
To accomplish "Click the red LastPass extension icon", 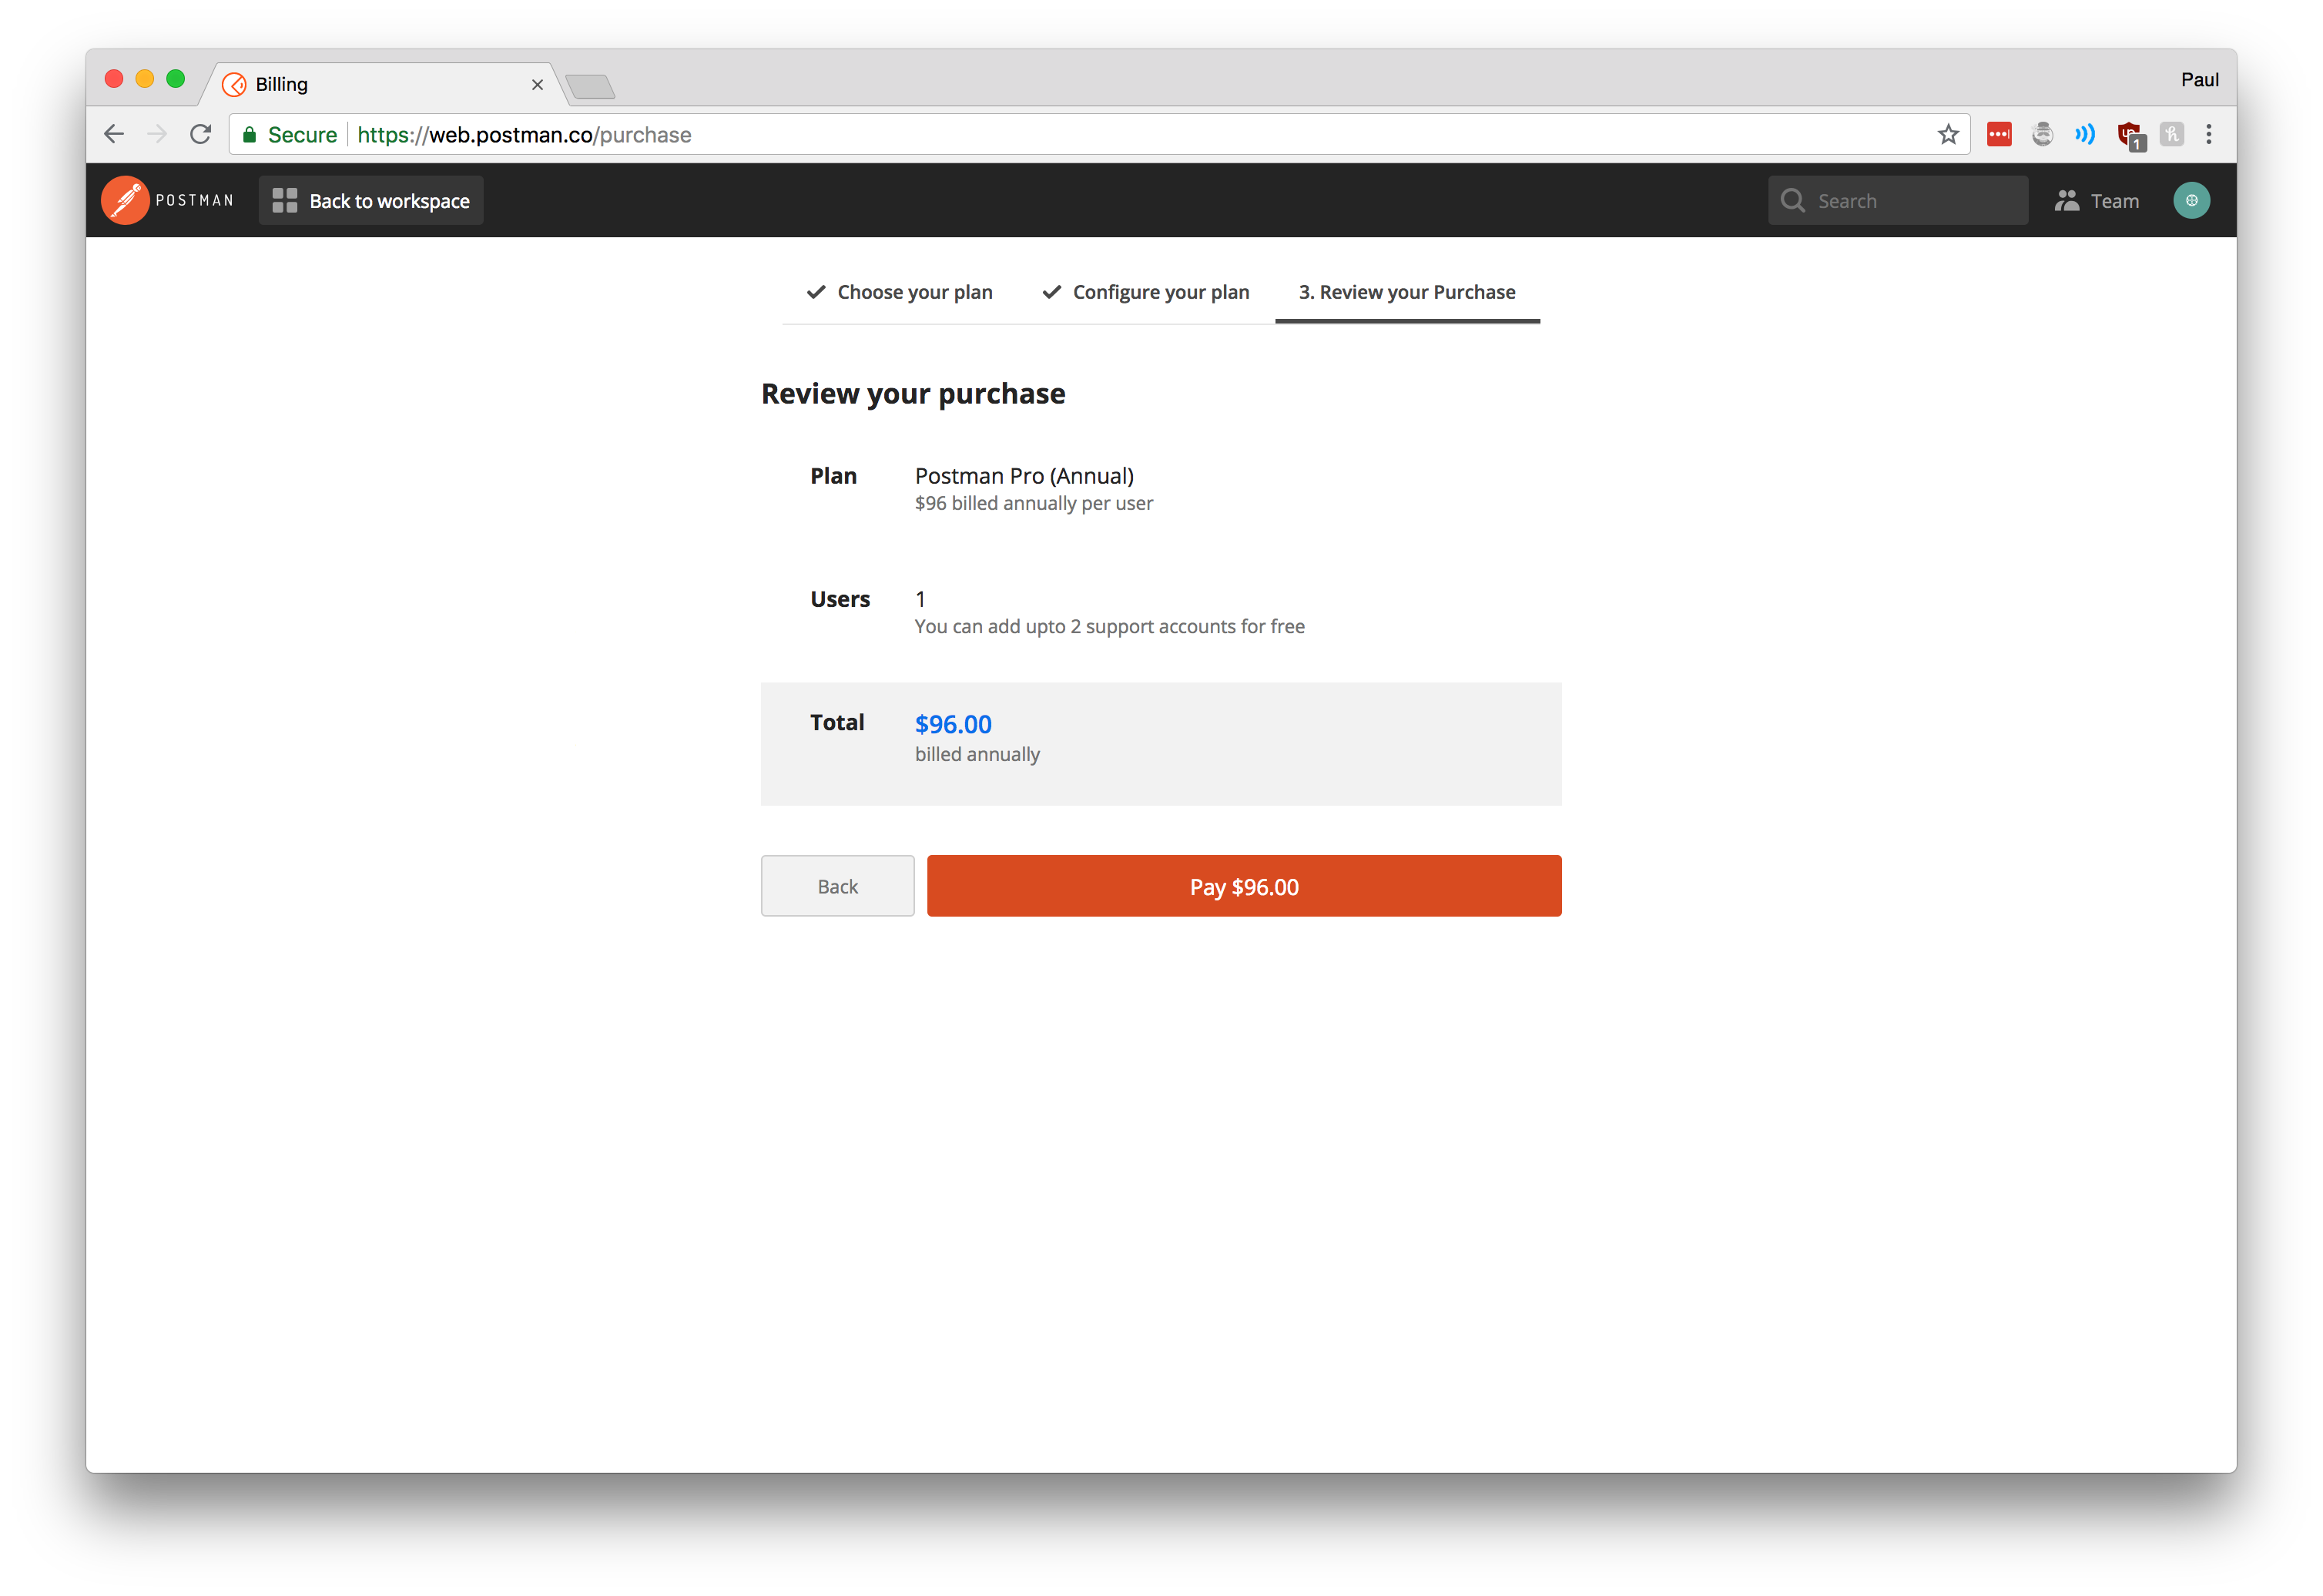I will tap(1998, 134).
